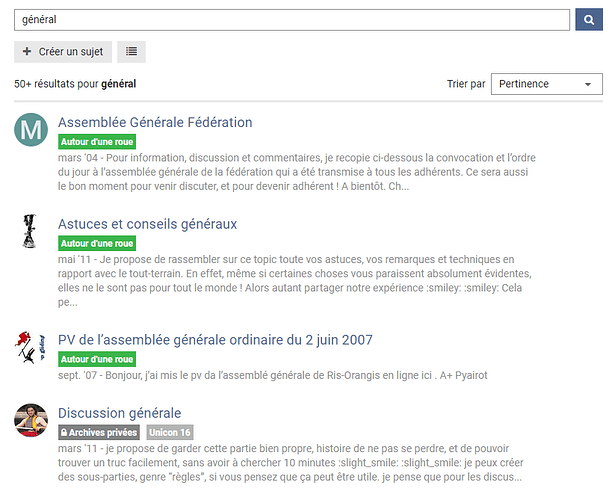Focus the search field containing général
The height and width of the screenshot is (500, 612).
coord(292,20)
